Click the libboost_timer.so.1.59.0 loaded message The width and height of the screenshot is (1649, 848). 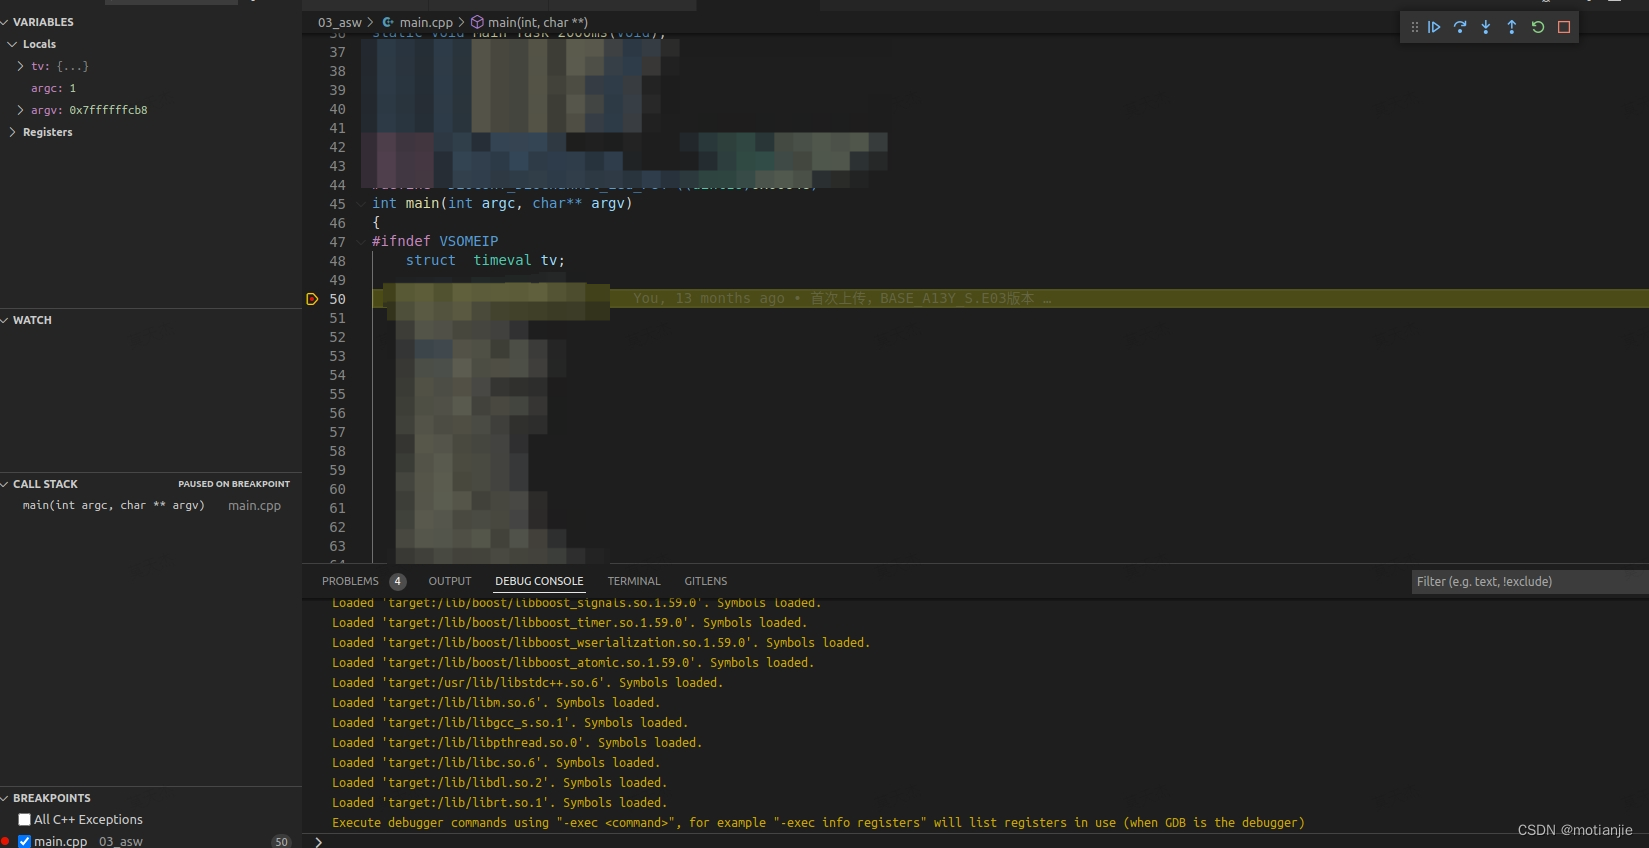pos(569,623)
